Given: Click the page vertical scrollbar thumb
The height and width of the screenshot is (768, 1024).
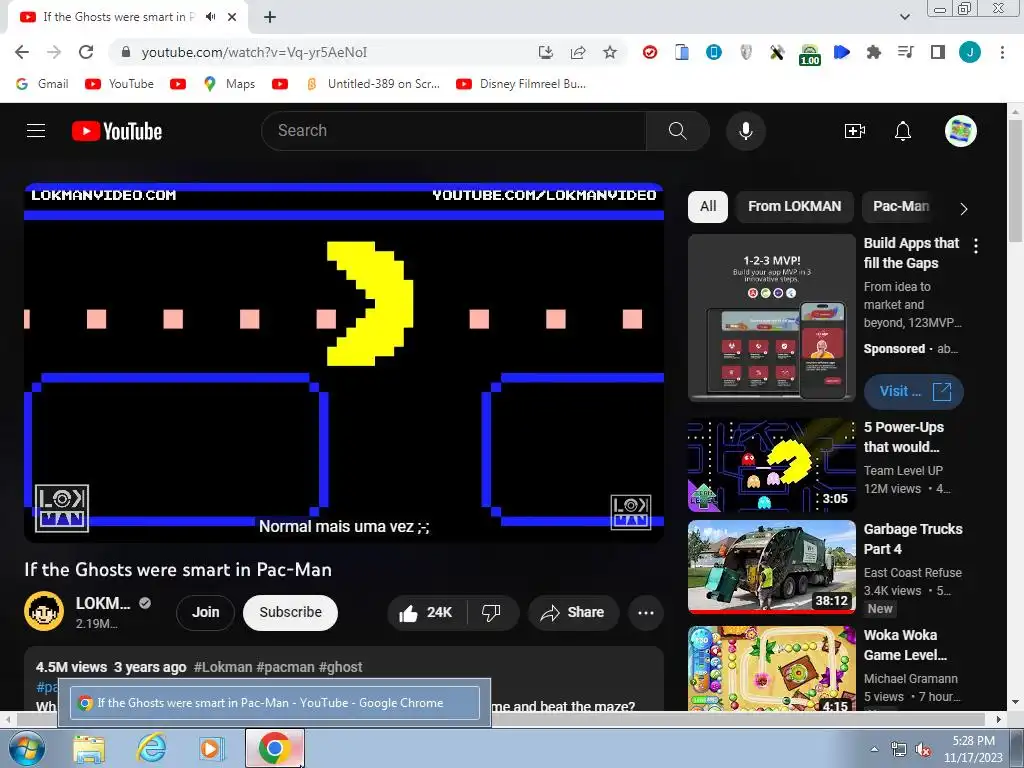Looking at the screenshot, I should point(1015,183).
